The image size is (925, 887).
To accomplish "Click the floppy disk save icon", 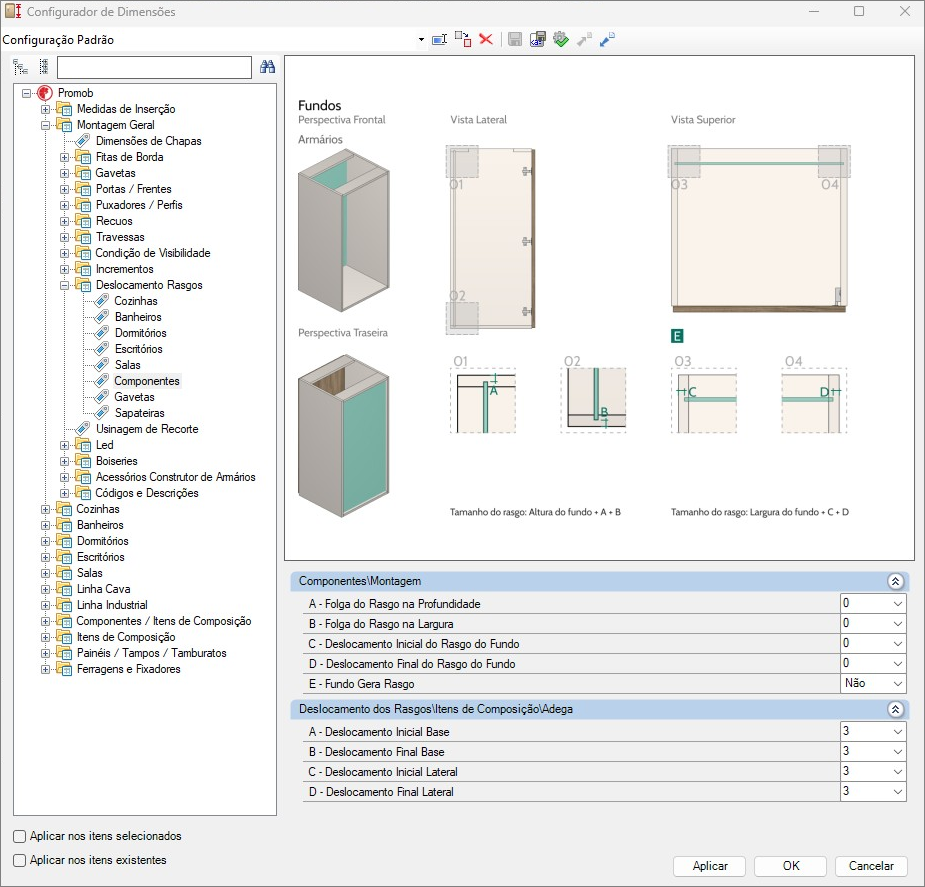I will tap(514, 39).
